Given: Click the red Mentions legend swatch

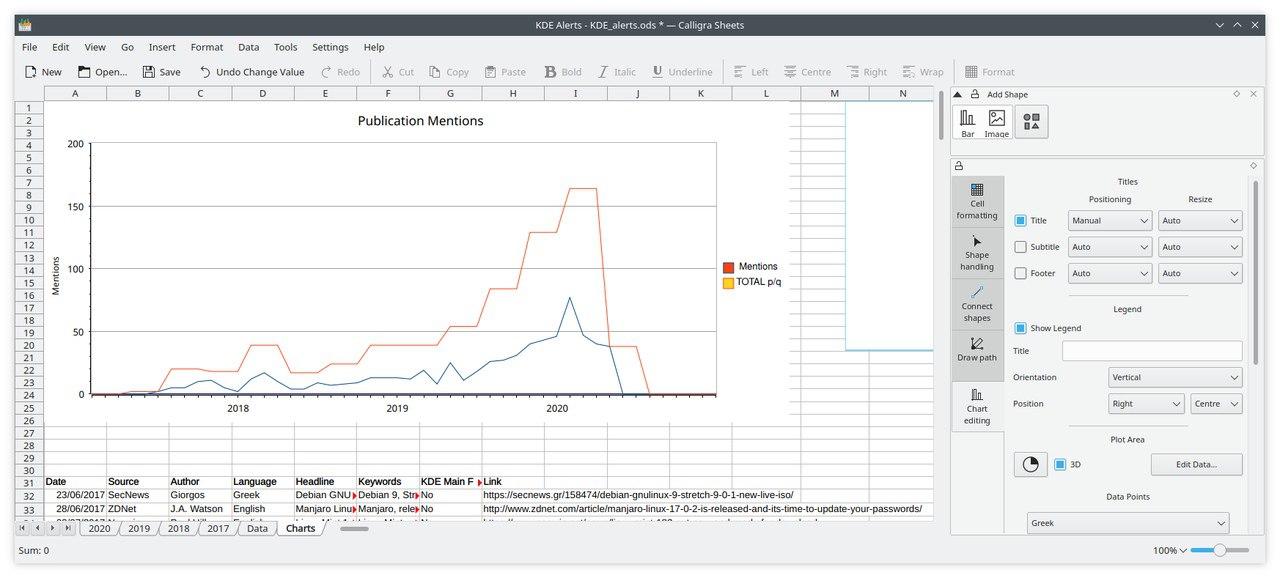Looking at the screenshot, I should [728, 267].
